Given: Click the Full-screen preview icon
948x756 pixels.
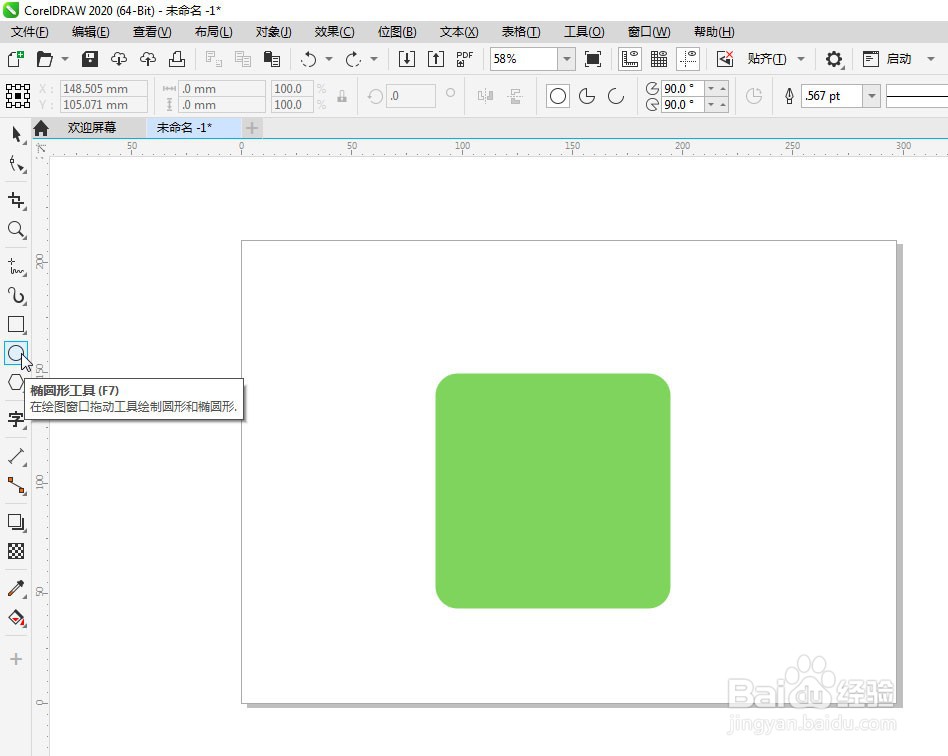Looking at the screenshot, I should click(593, 59).
